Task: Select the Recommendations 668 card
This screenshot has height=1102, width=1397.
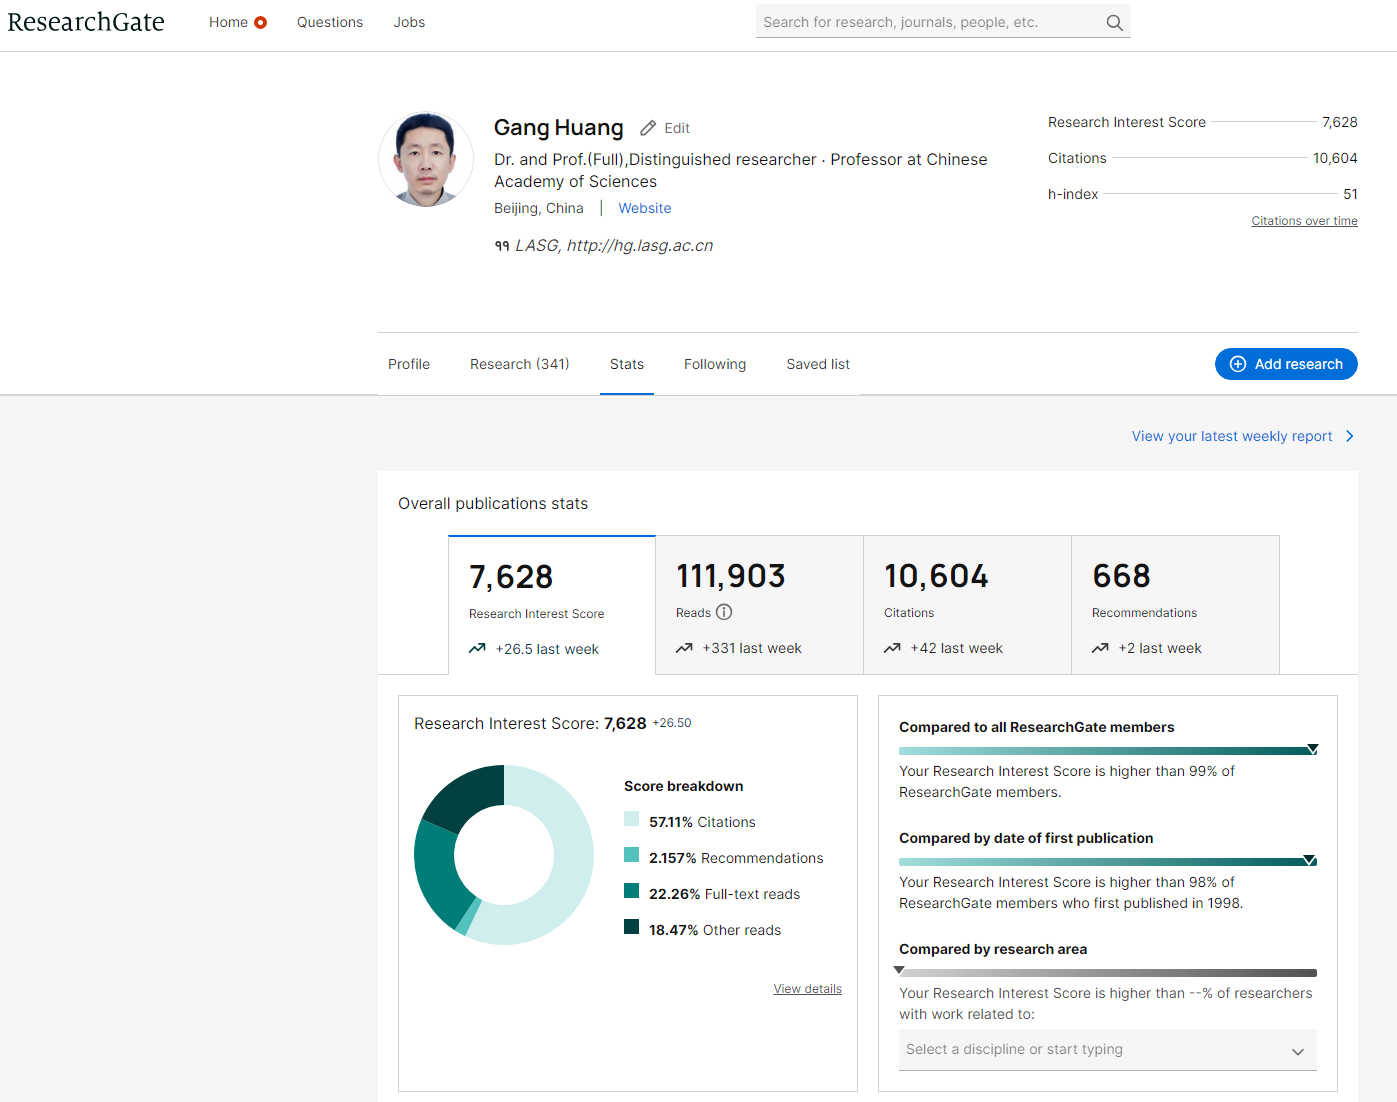Action: [x=1176, y=605]
